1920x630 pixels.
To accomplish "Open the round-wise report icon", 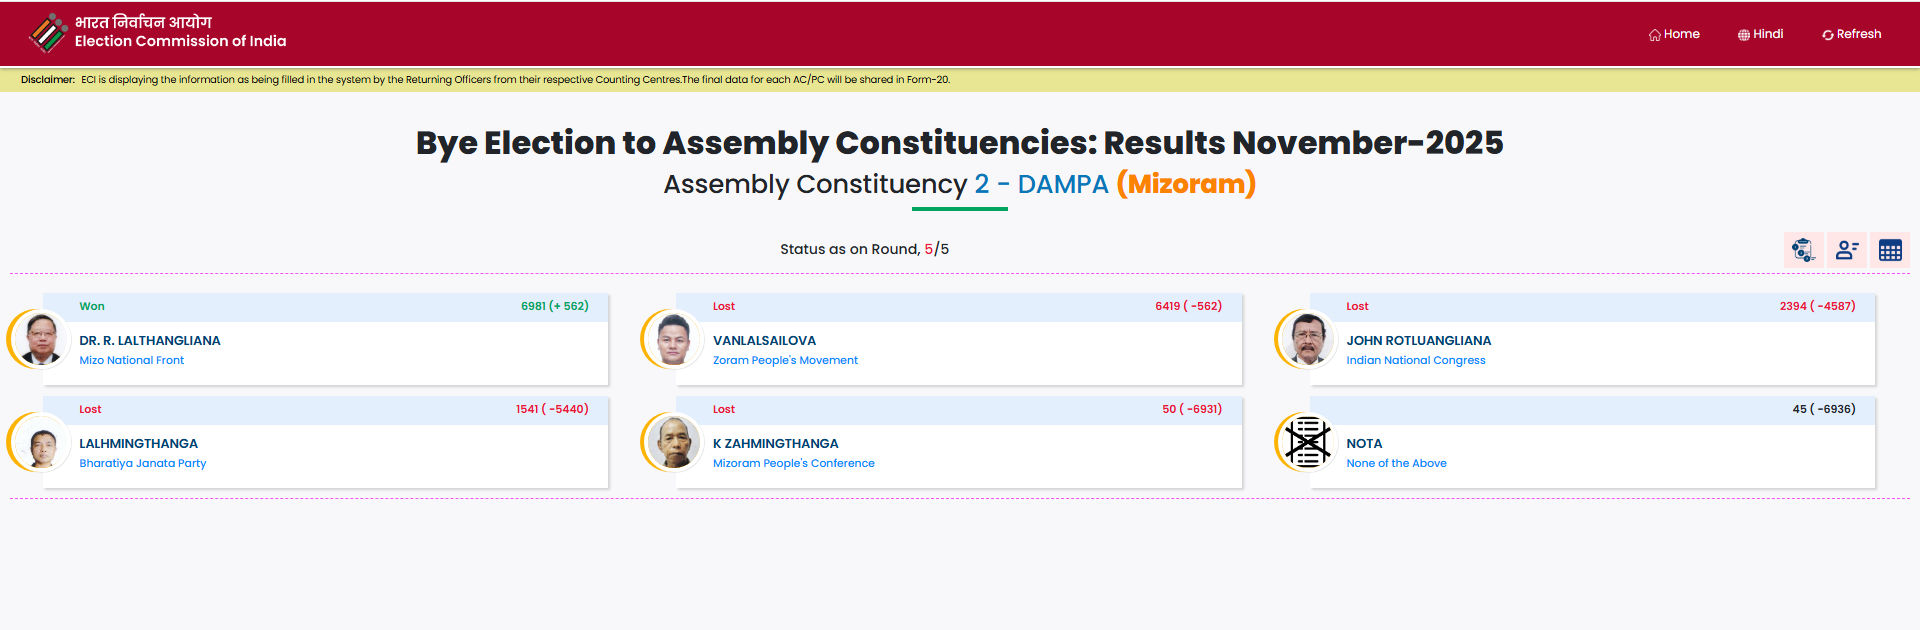I will (x=1803, y=249).
